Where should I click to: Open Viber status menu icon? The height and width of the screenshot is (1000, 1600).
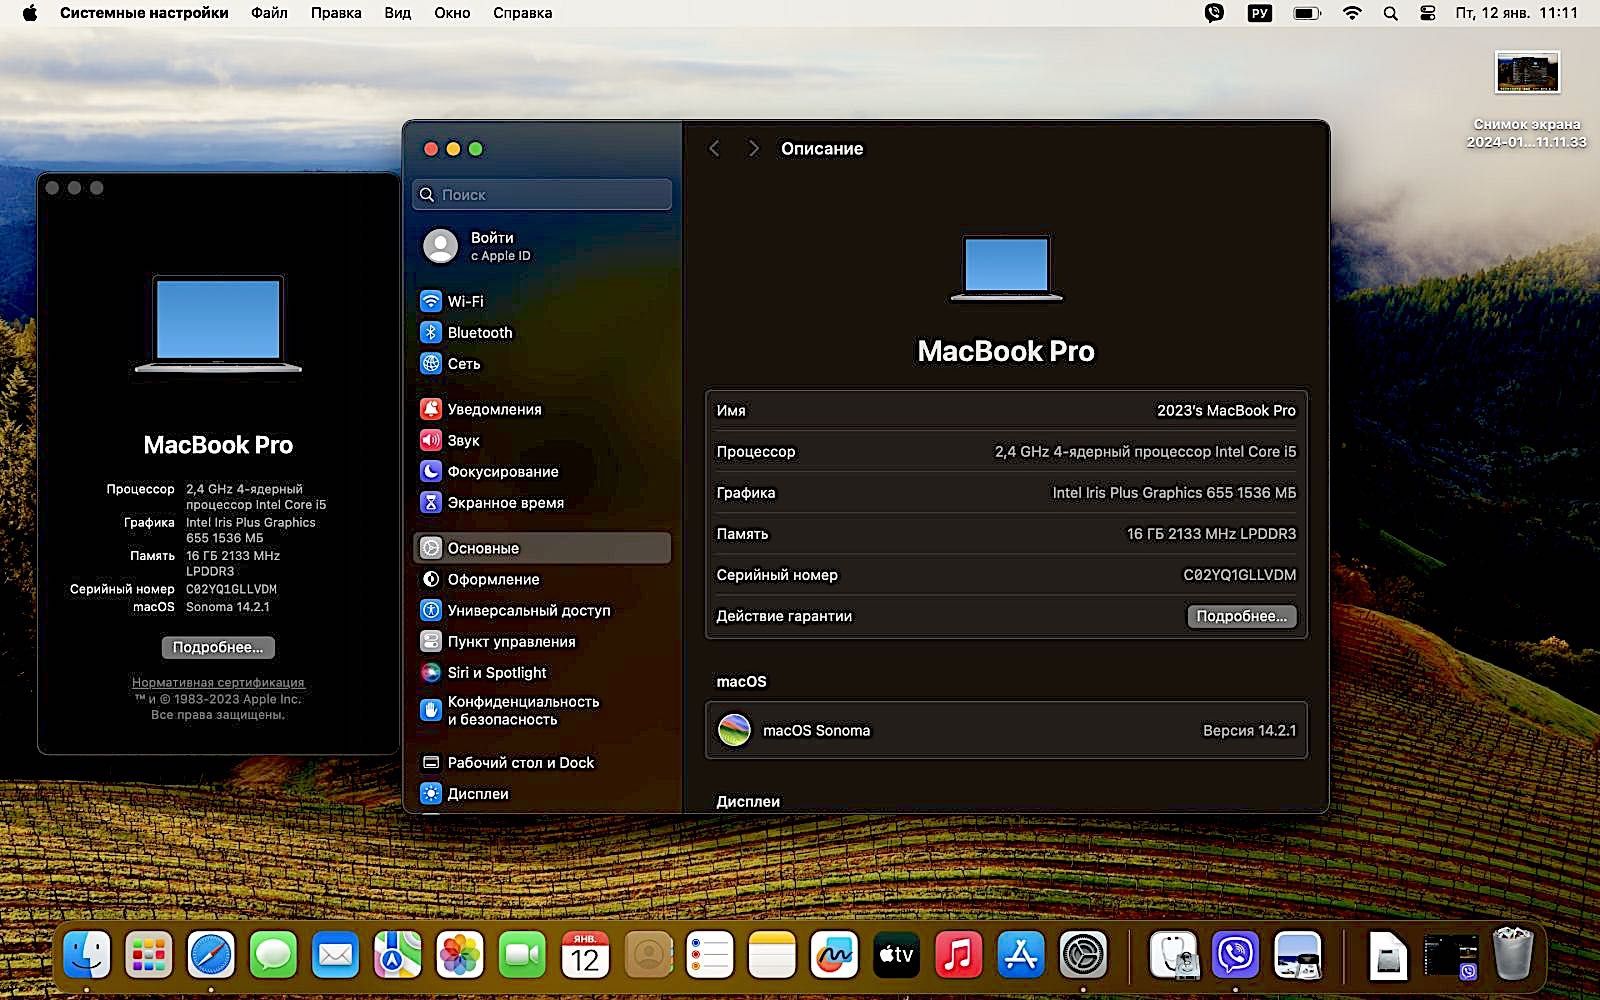[1214, 13]
